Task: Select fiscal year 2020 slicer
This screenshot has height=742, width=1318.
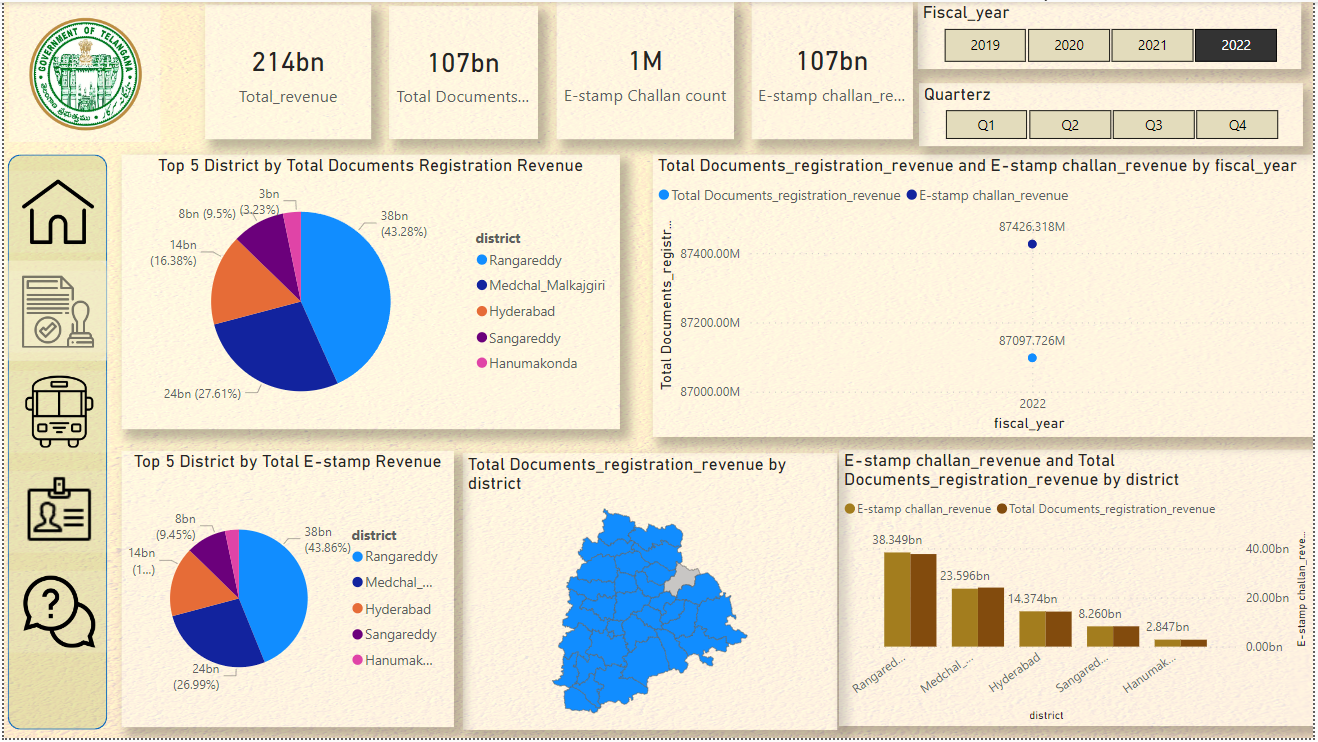Action: tap(1069, 45)
